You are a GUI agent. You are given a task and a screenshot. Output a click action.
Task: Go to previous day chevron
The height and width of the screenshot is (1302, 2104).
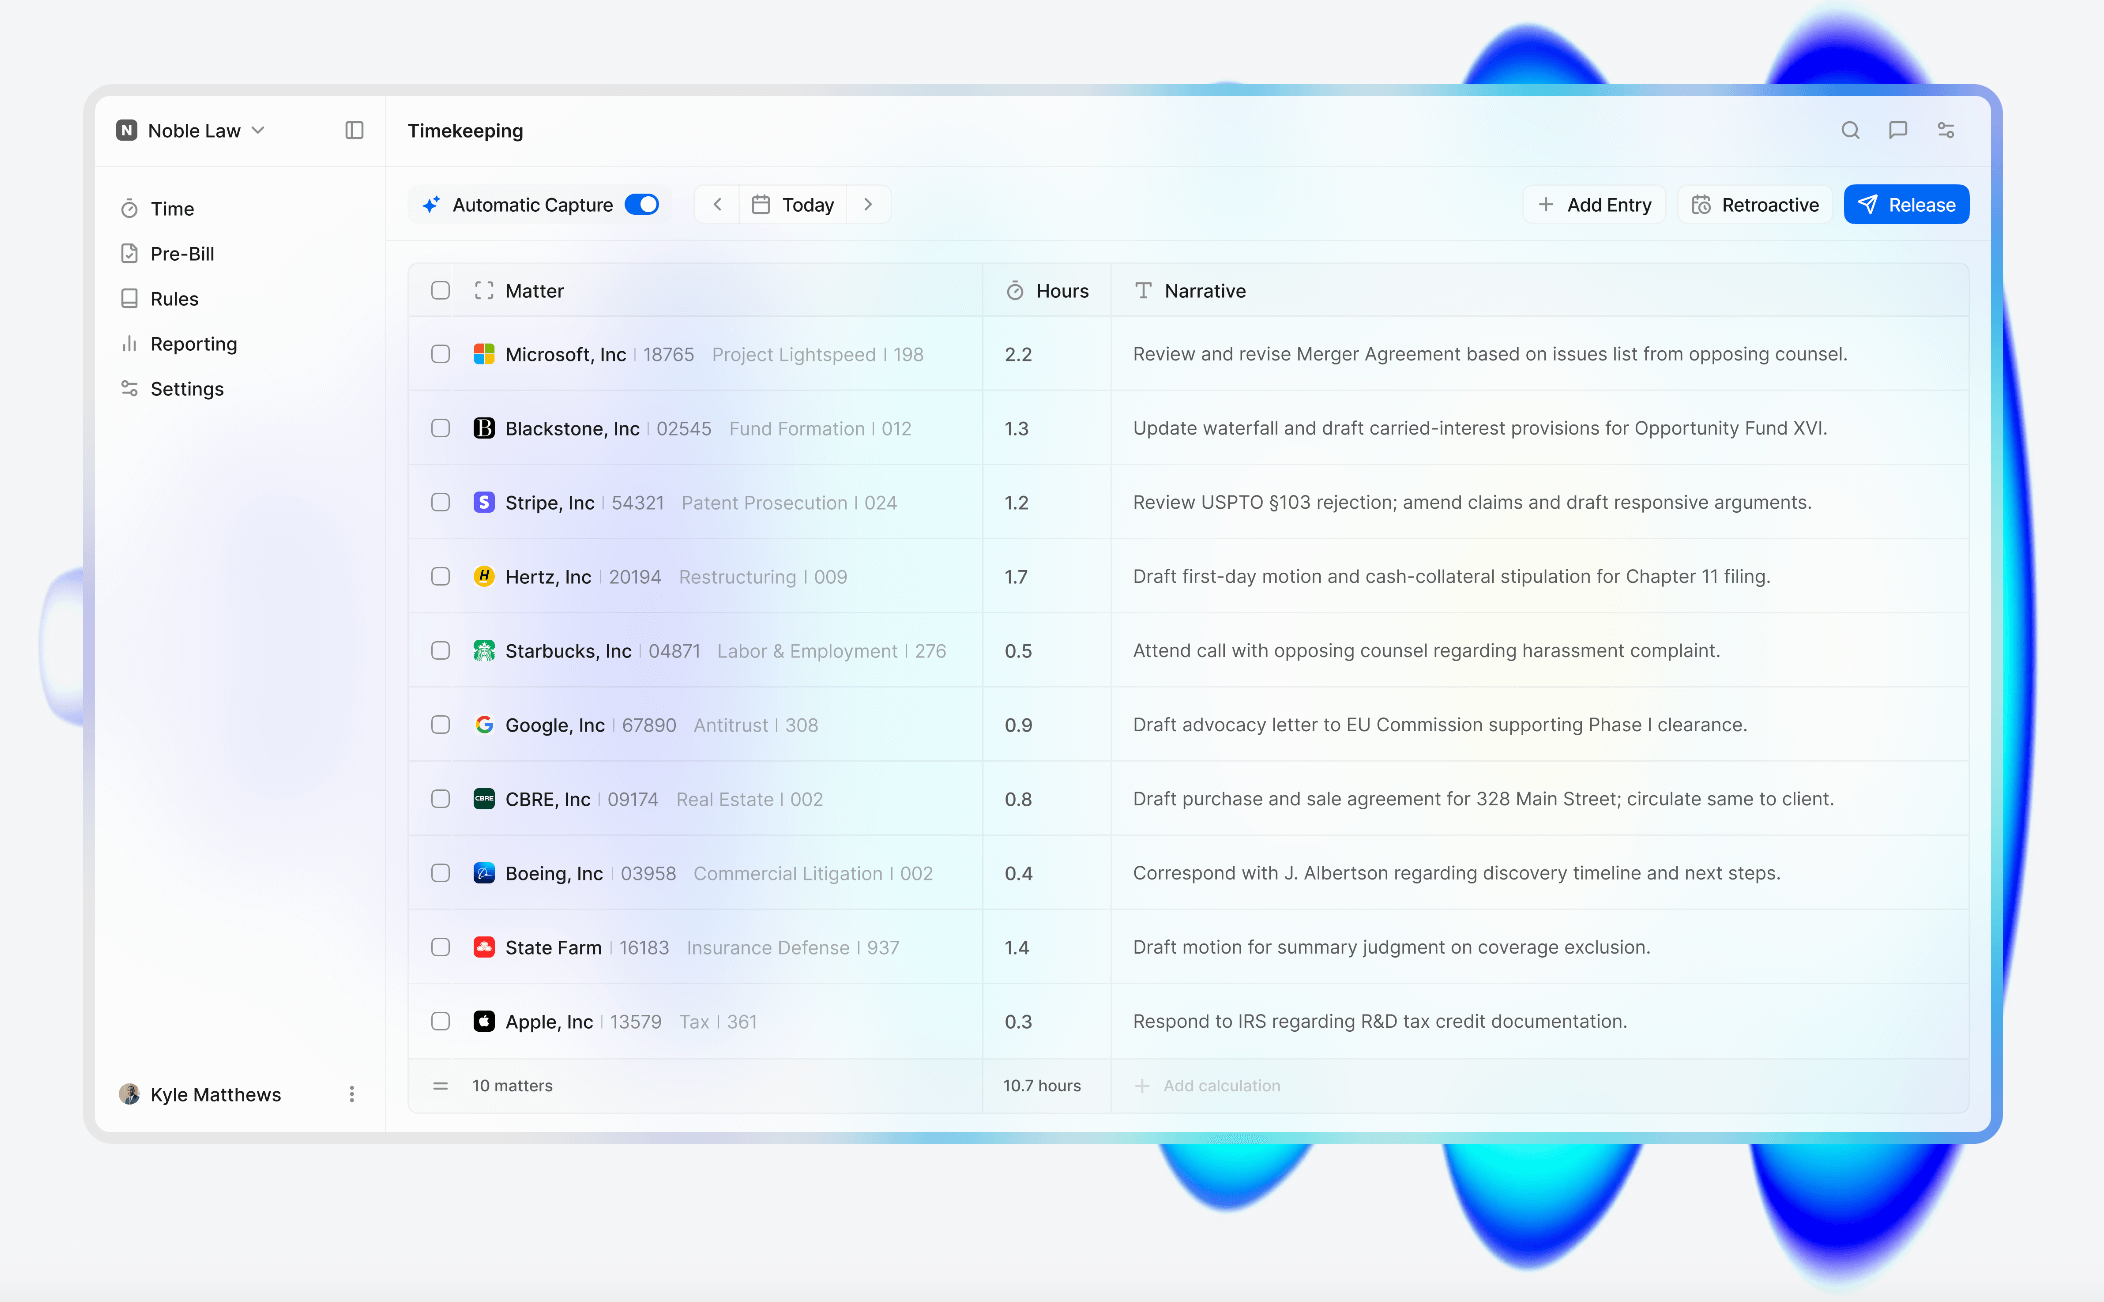point(717,204)
